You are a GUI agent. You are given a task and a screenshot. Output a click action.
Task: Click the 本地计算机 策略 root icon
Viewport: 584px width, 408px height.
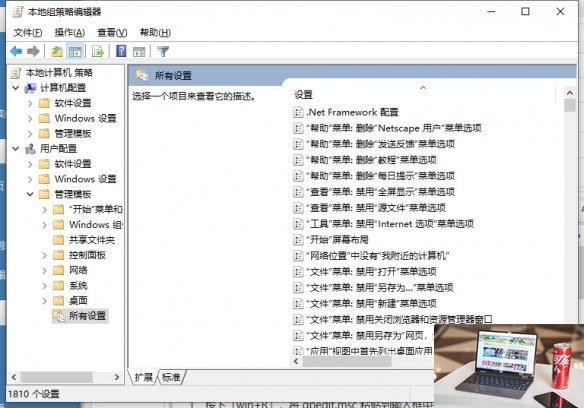(x=16, y=73)
